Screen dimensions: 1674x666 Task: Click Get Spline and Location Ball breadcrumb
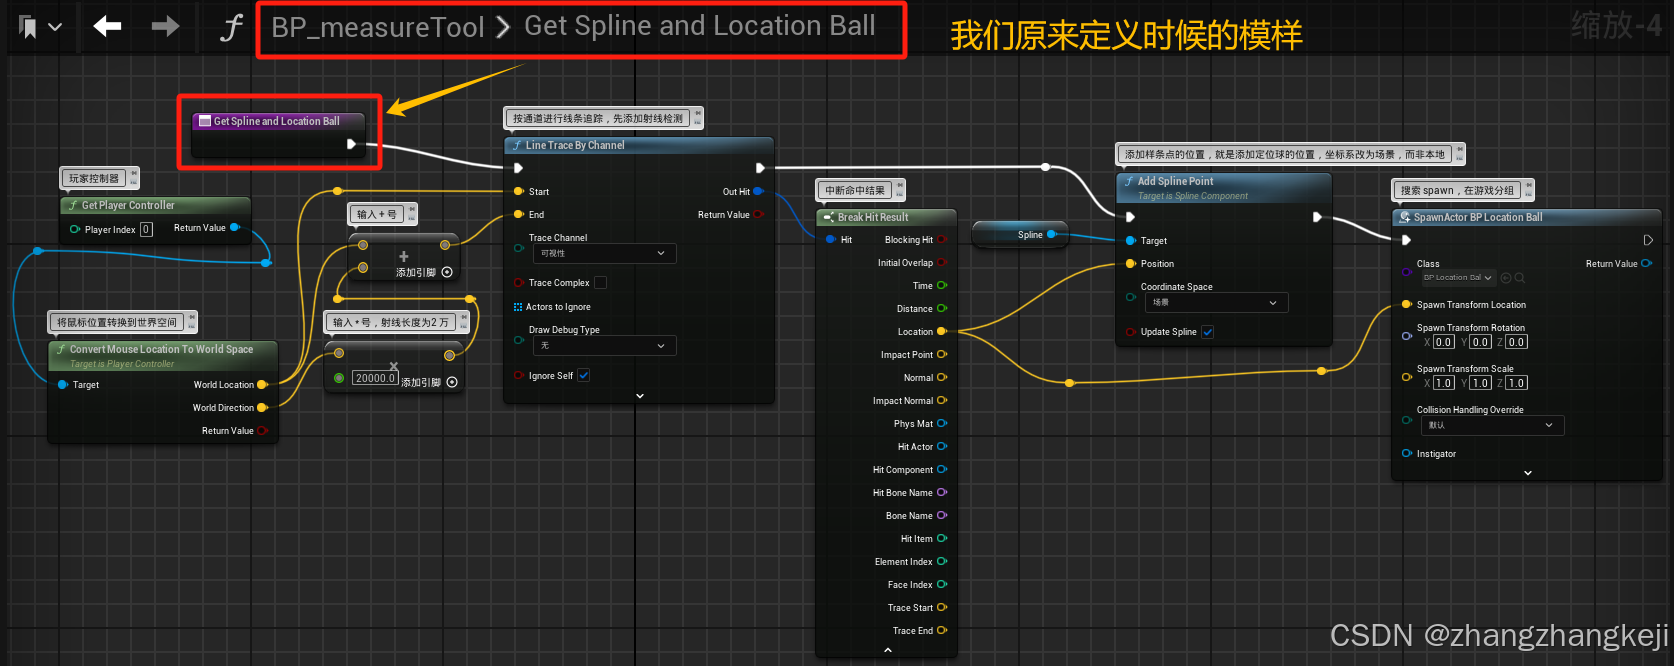coord(700,26)
